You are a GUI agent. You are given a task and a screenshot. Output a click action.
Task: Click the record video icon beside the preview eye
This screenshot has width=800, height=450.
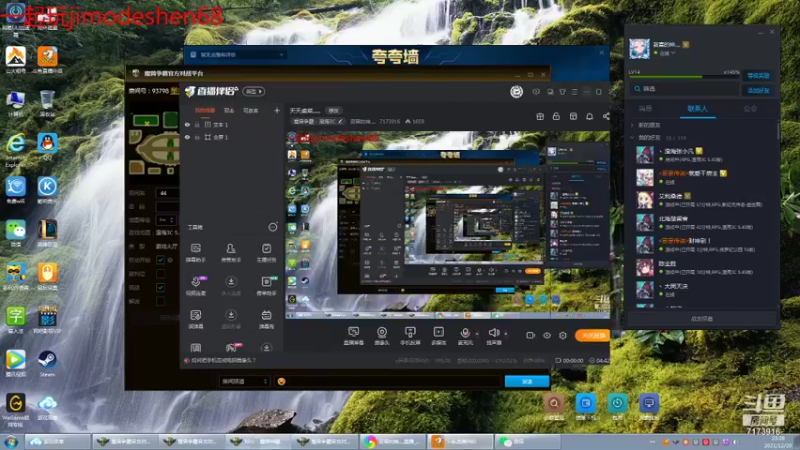coord(531,335)
